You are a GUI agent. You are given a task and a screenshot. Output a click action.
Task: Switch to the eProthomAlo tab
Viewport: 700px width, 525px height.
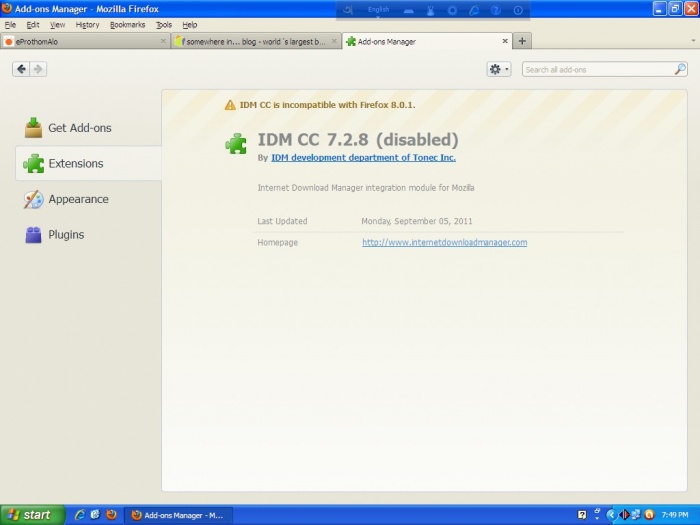(x=85, y=42)
